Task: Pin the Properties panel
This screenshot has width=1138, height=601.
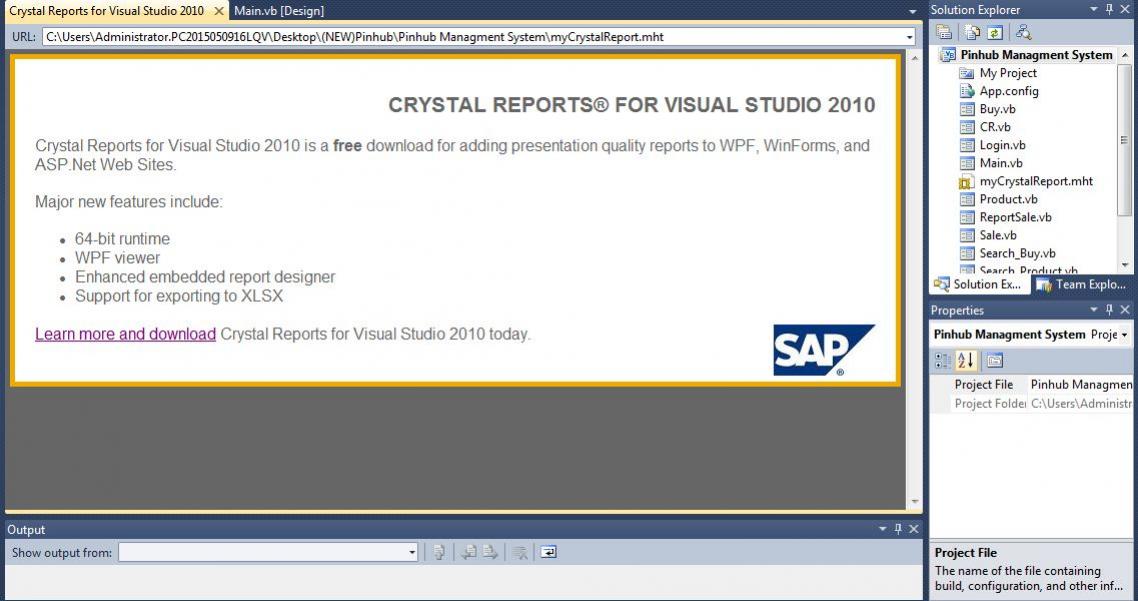Action: (x=1109, y=309)
